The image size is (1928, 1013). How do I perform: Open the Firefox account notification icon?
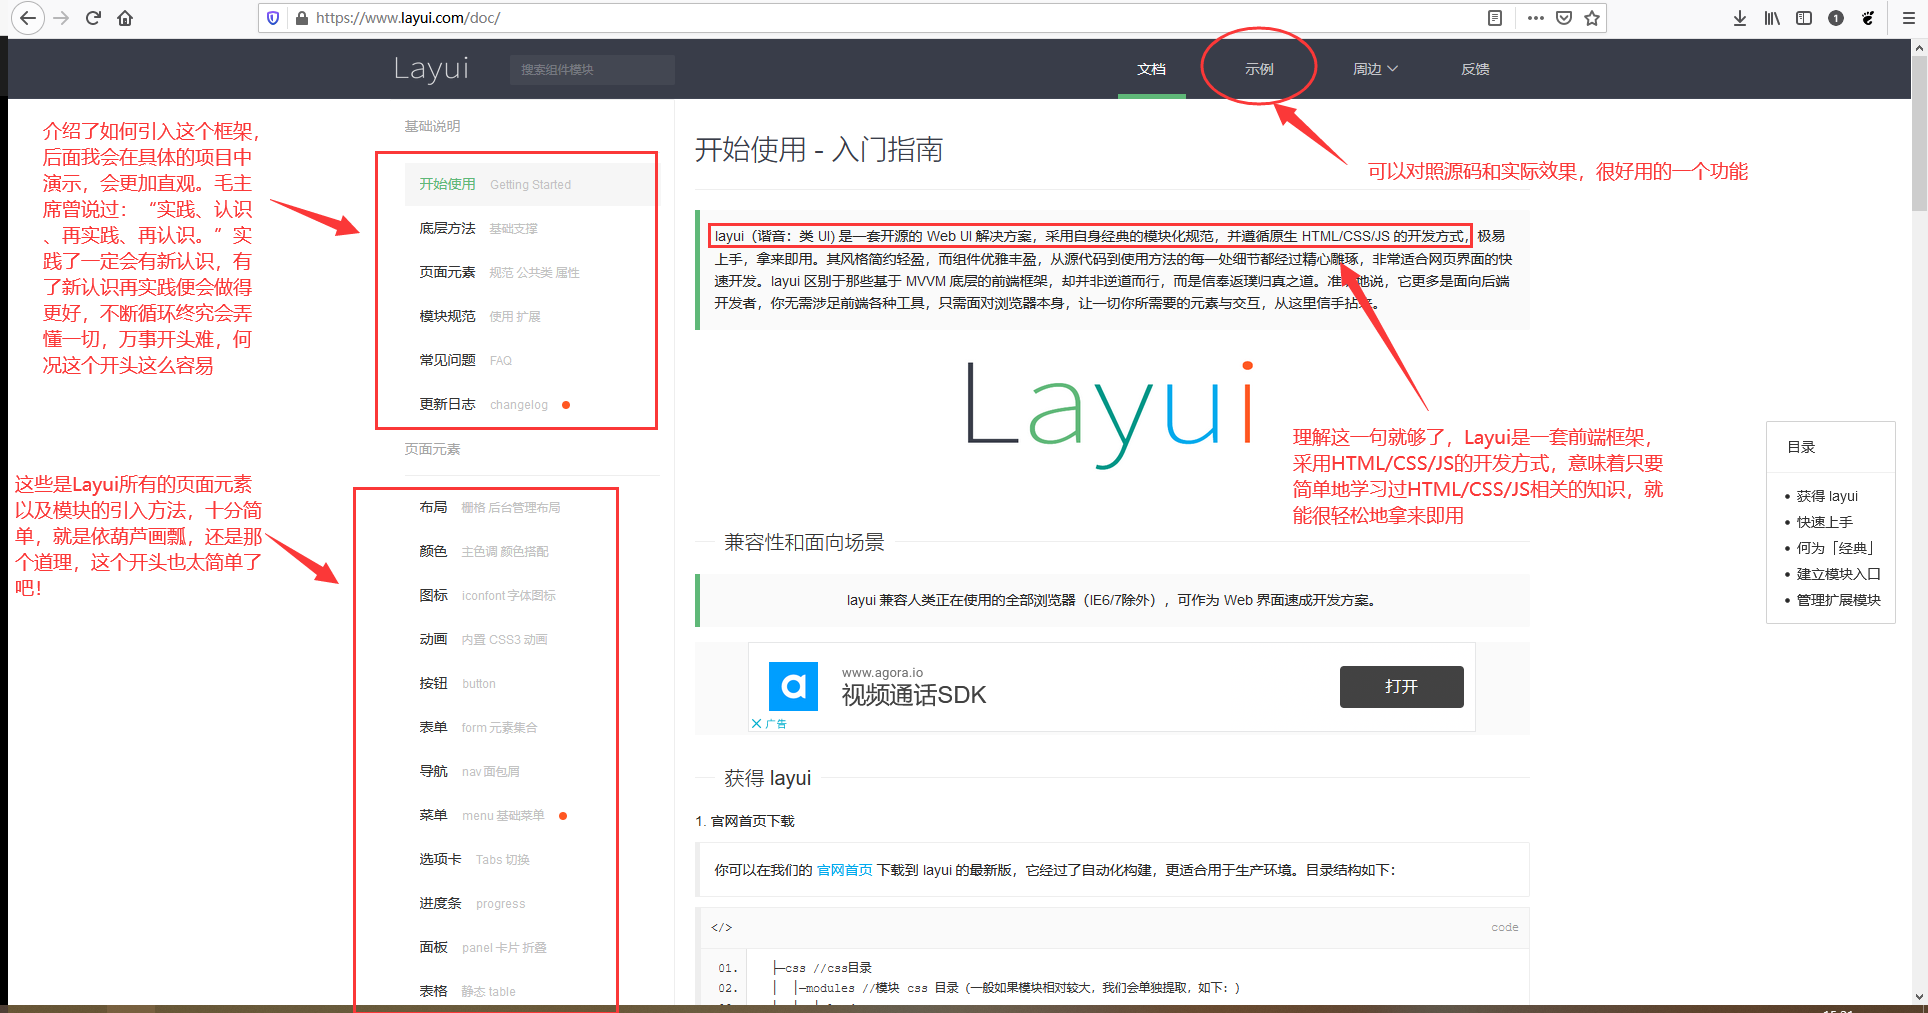tap(1836, 17)
